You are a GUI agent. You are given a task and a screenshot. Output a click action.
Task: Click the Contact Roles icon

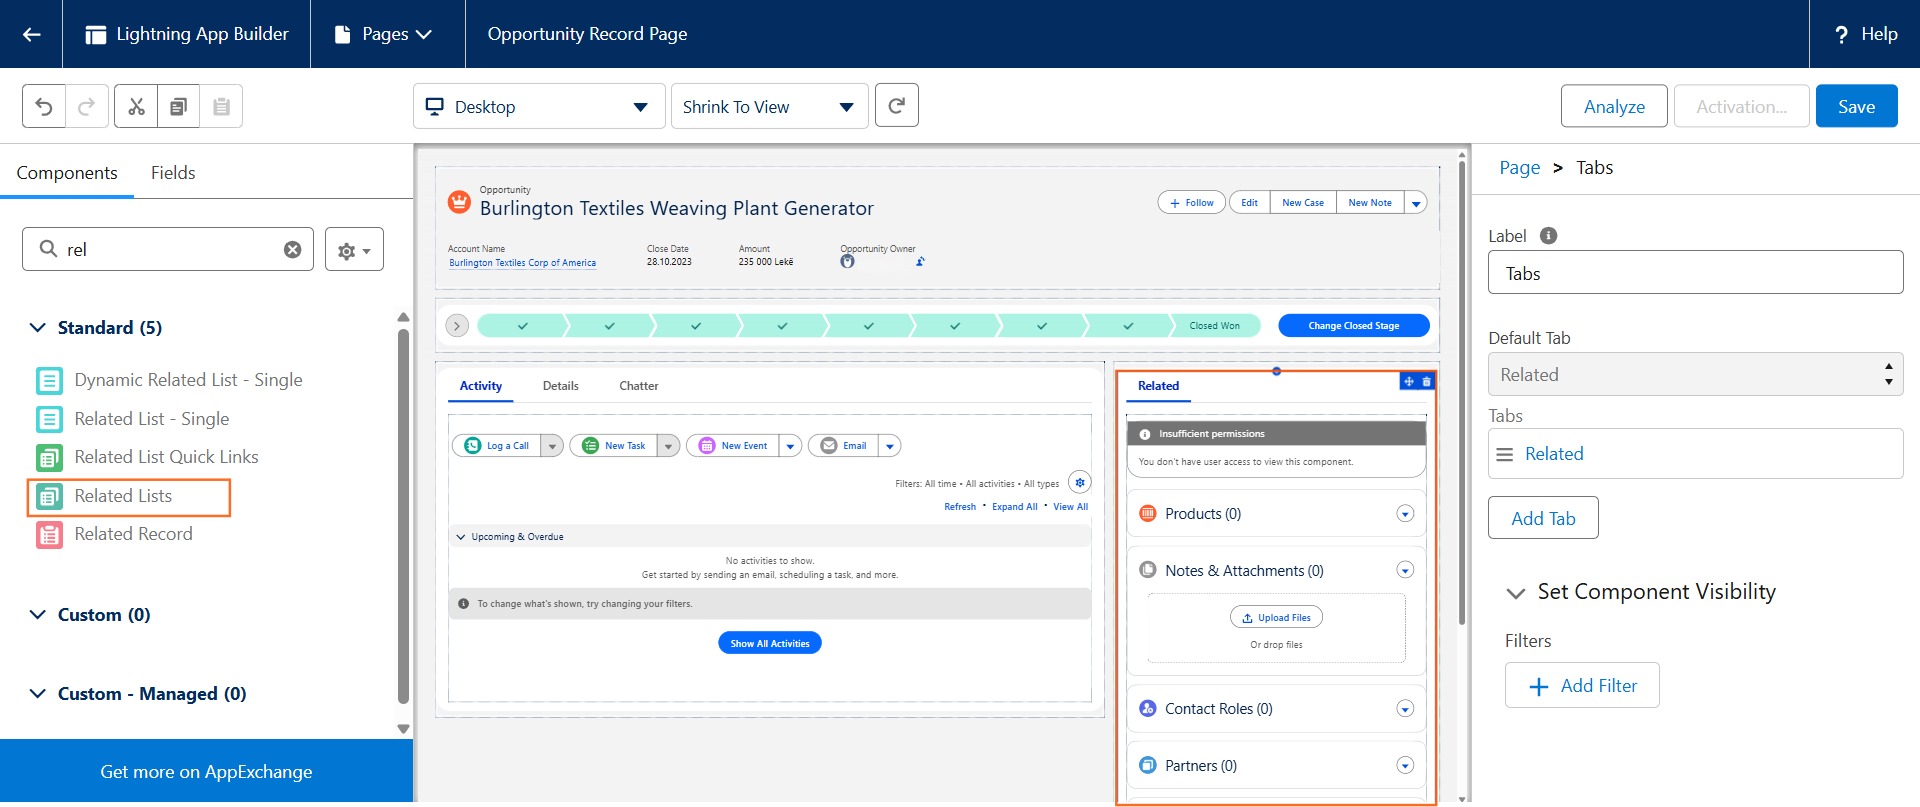(1148, 708)
